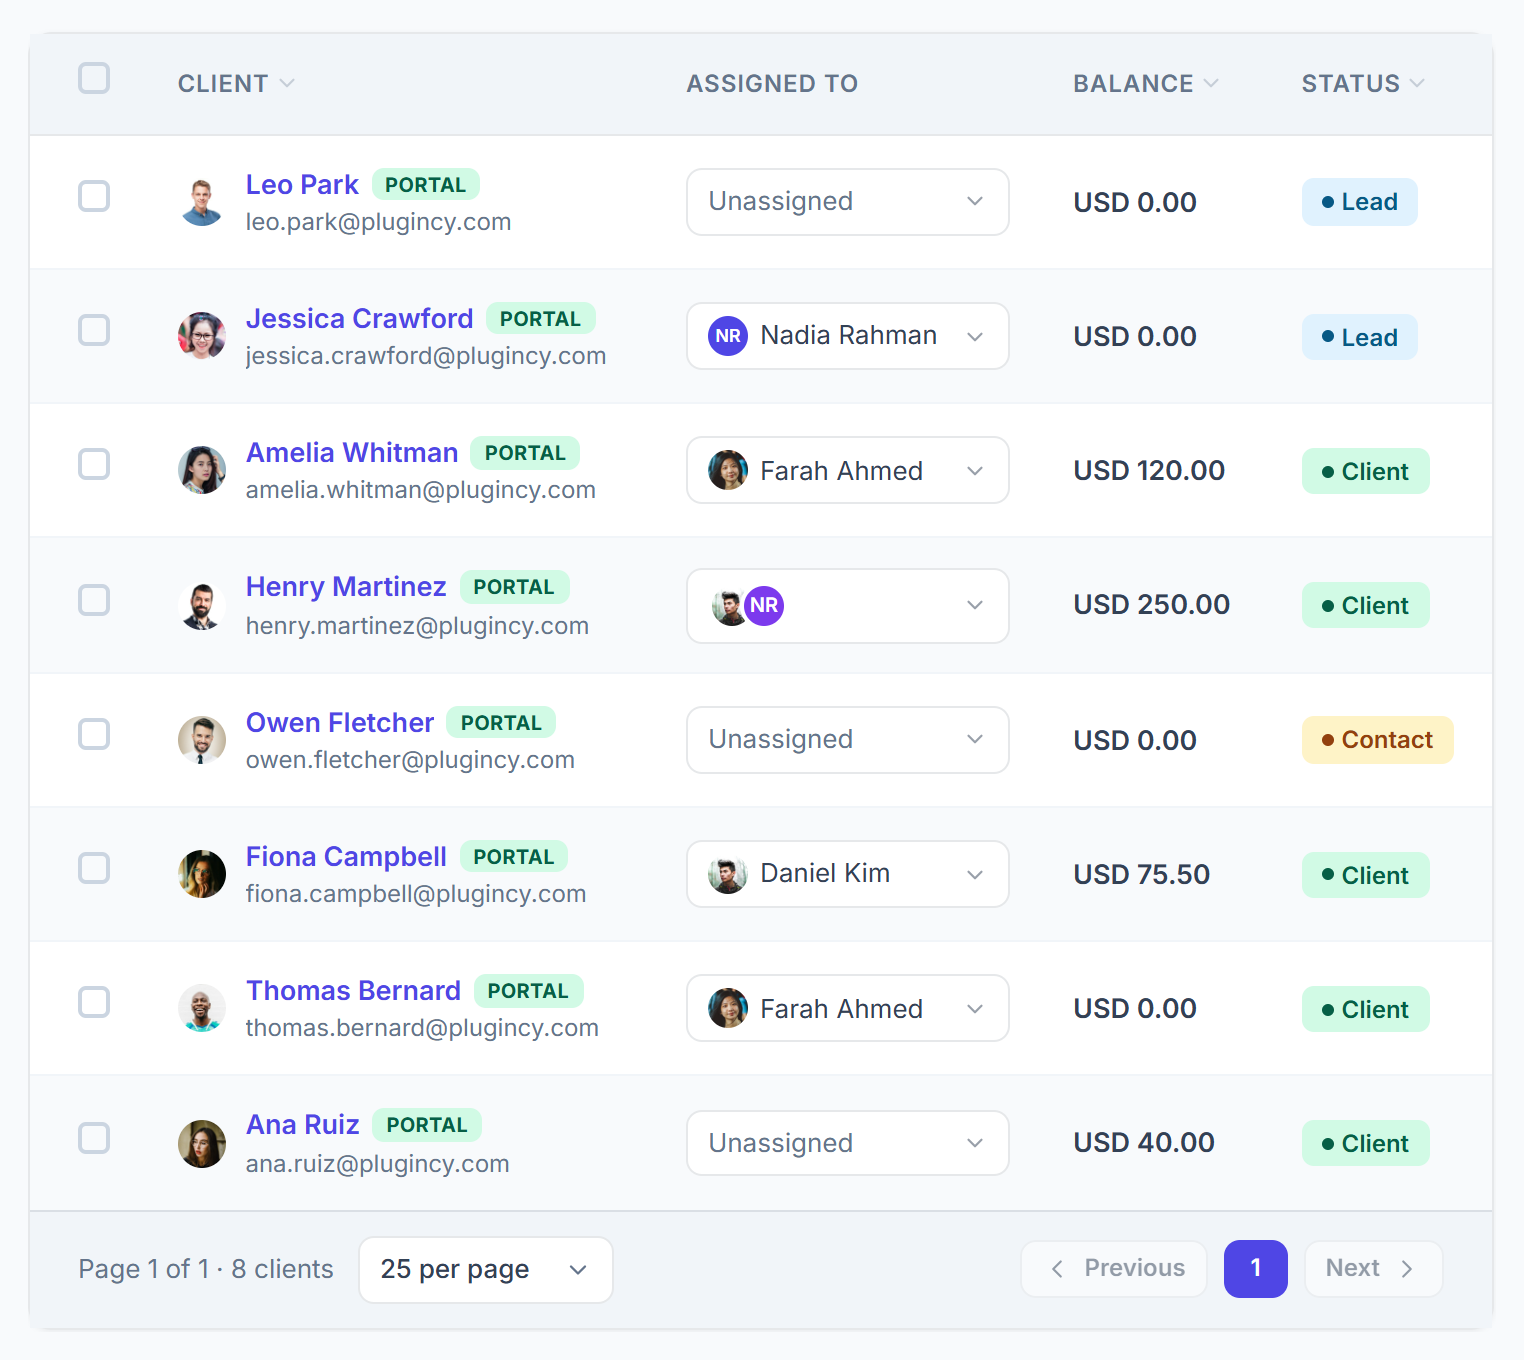
Task: Click Fiona Campbell's avatar photo
Action: 202,874
